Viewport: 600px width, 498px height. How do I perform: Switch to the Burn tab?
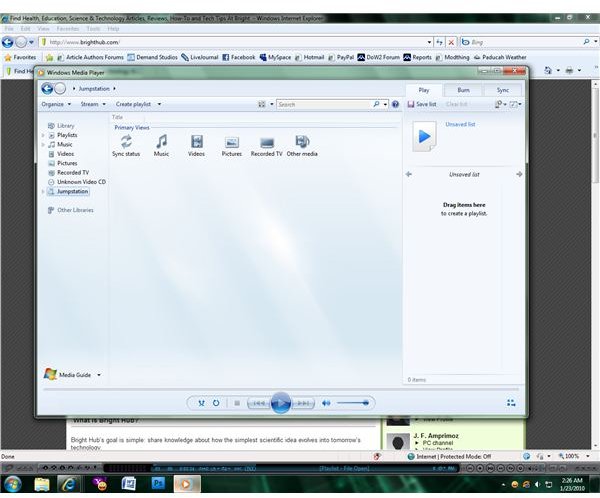[463, 90]
